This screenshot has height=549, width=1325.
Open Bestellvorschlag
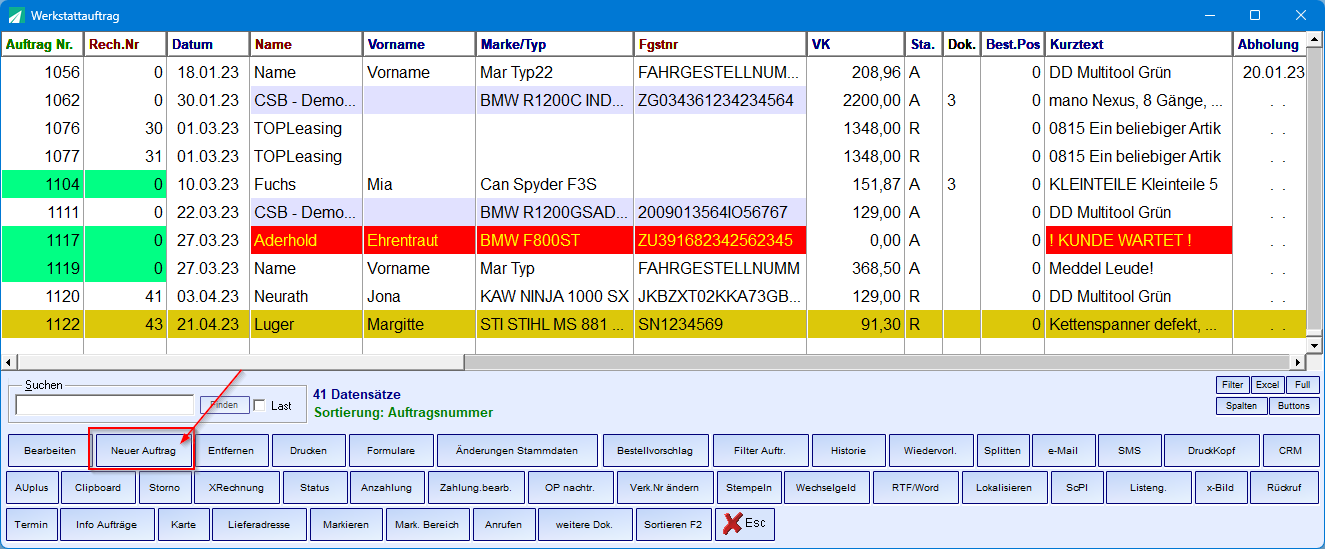pos(655,451)
